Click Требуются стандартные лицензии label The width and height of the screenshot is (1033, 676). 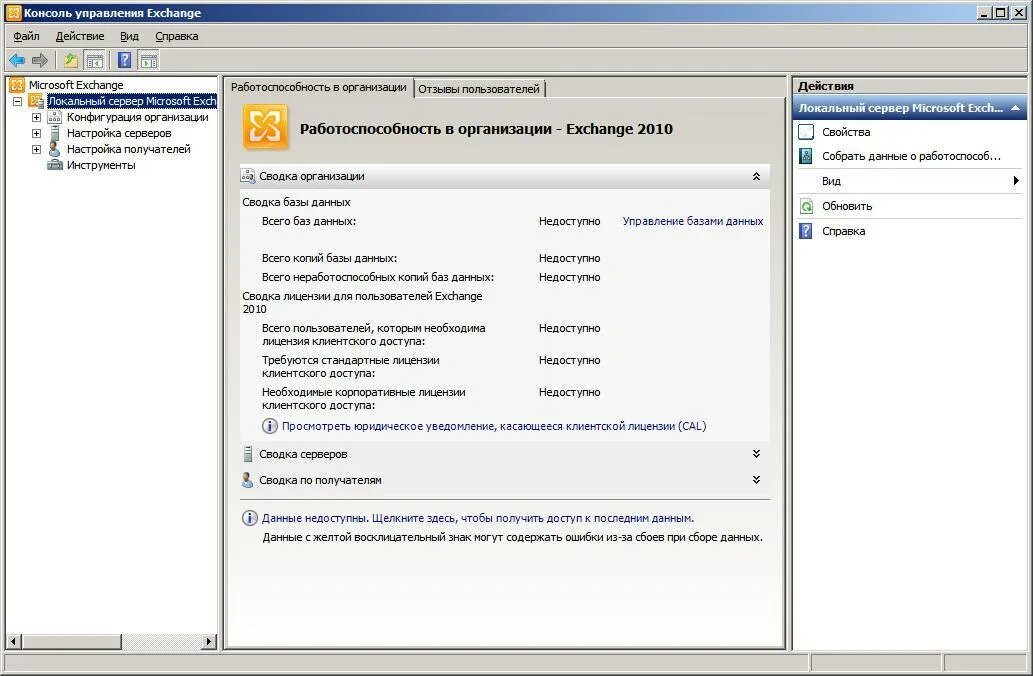tap(350, 366)
